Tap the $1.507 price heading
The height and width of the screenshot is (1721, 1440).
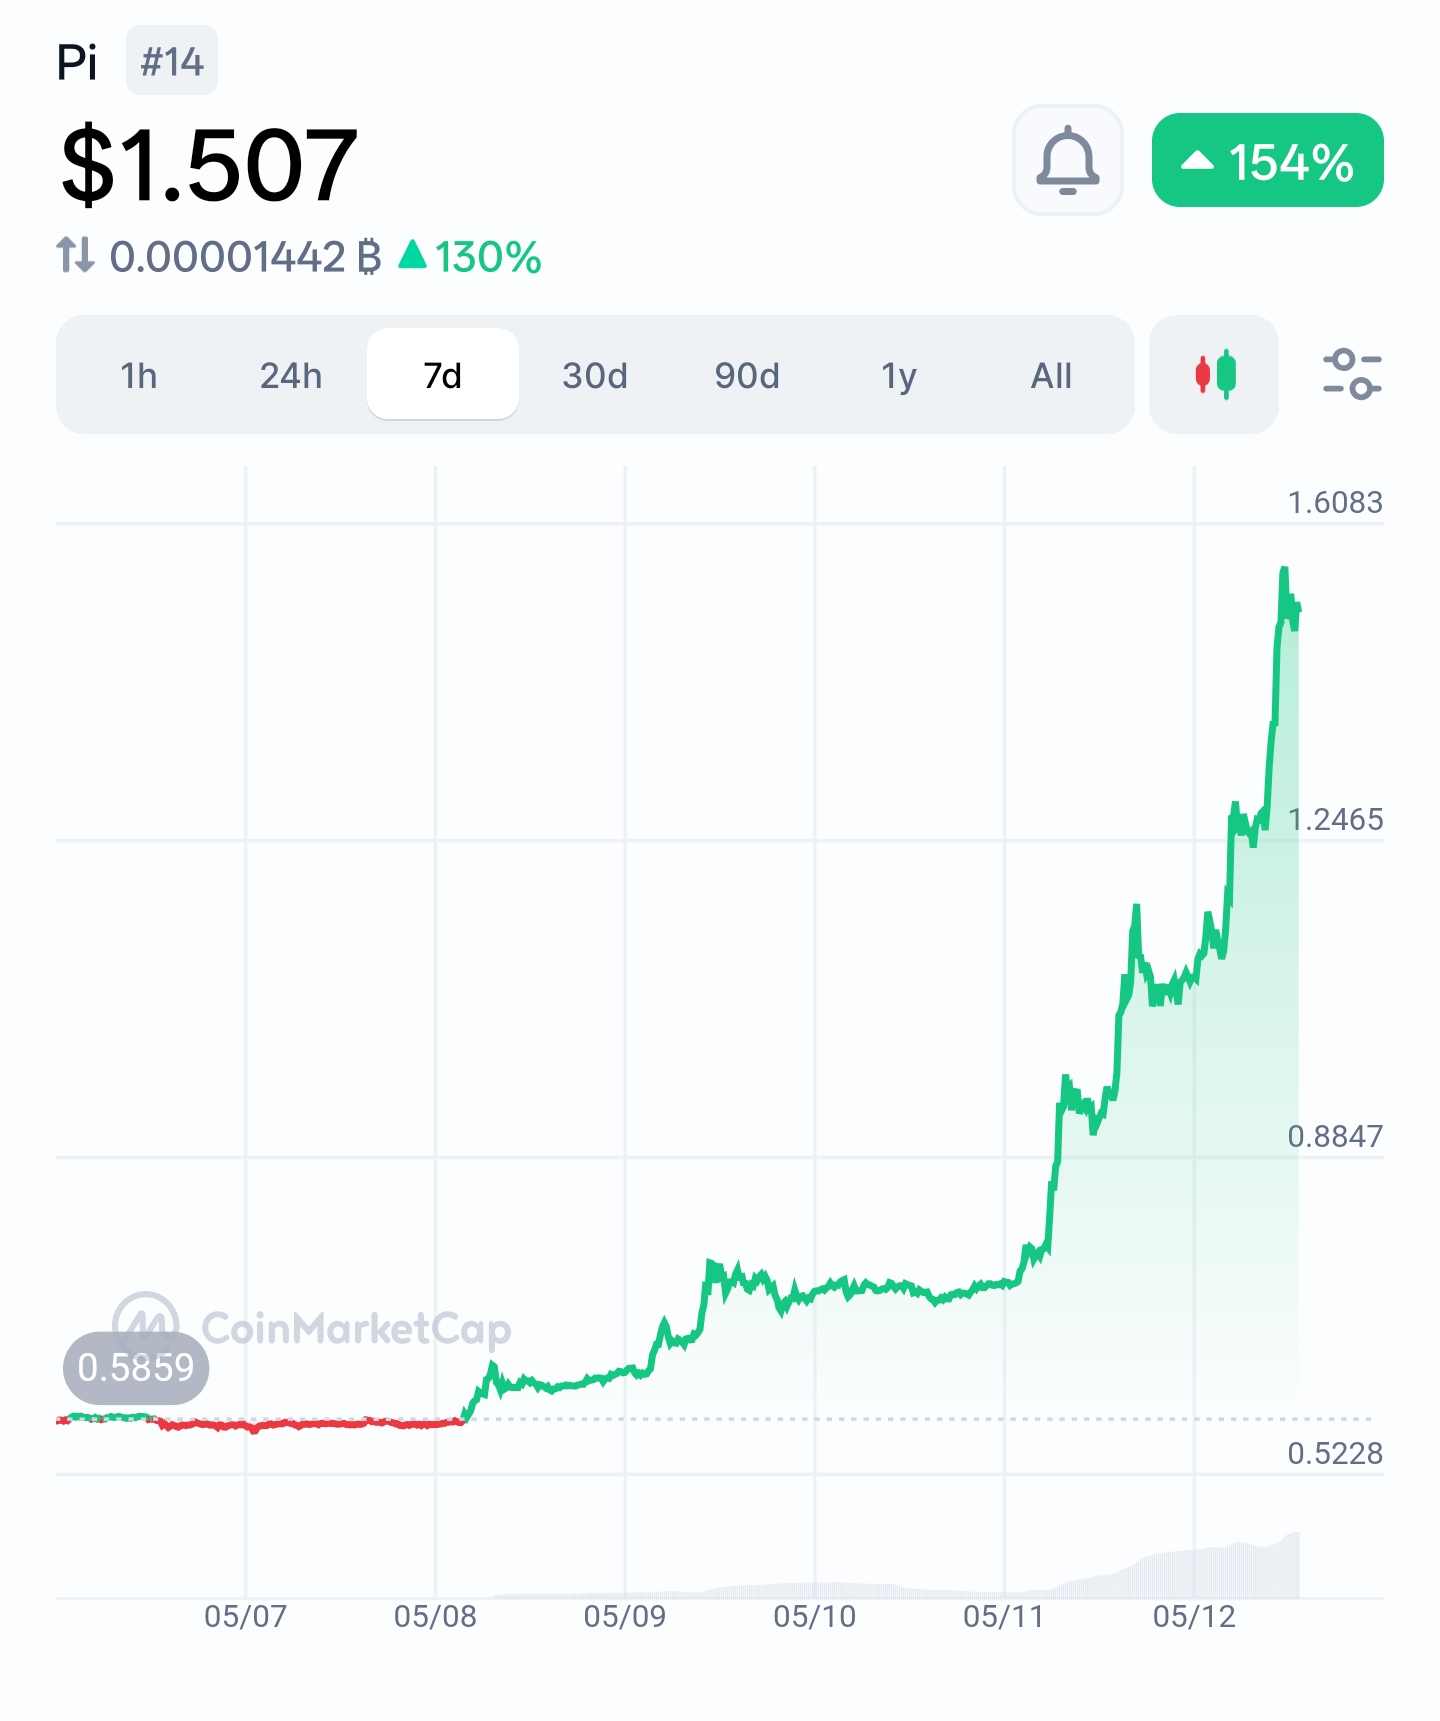(x=209, y=164)
